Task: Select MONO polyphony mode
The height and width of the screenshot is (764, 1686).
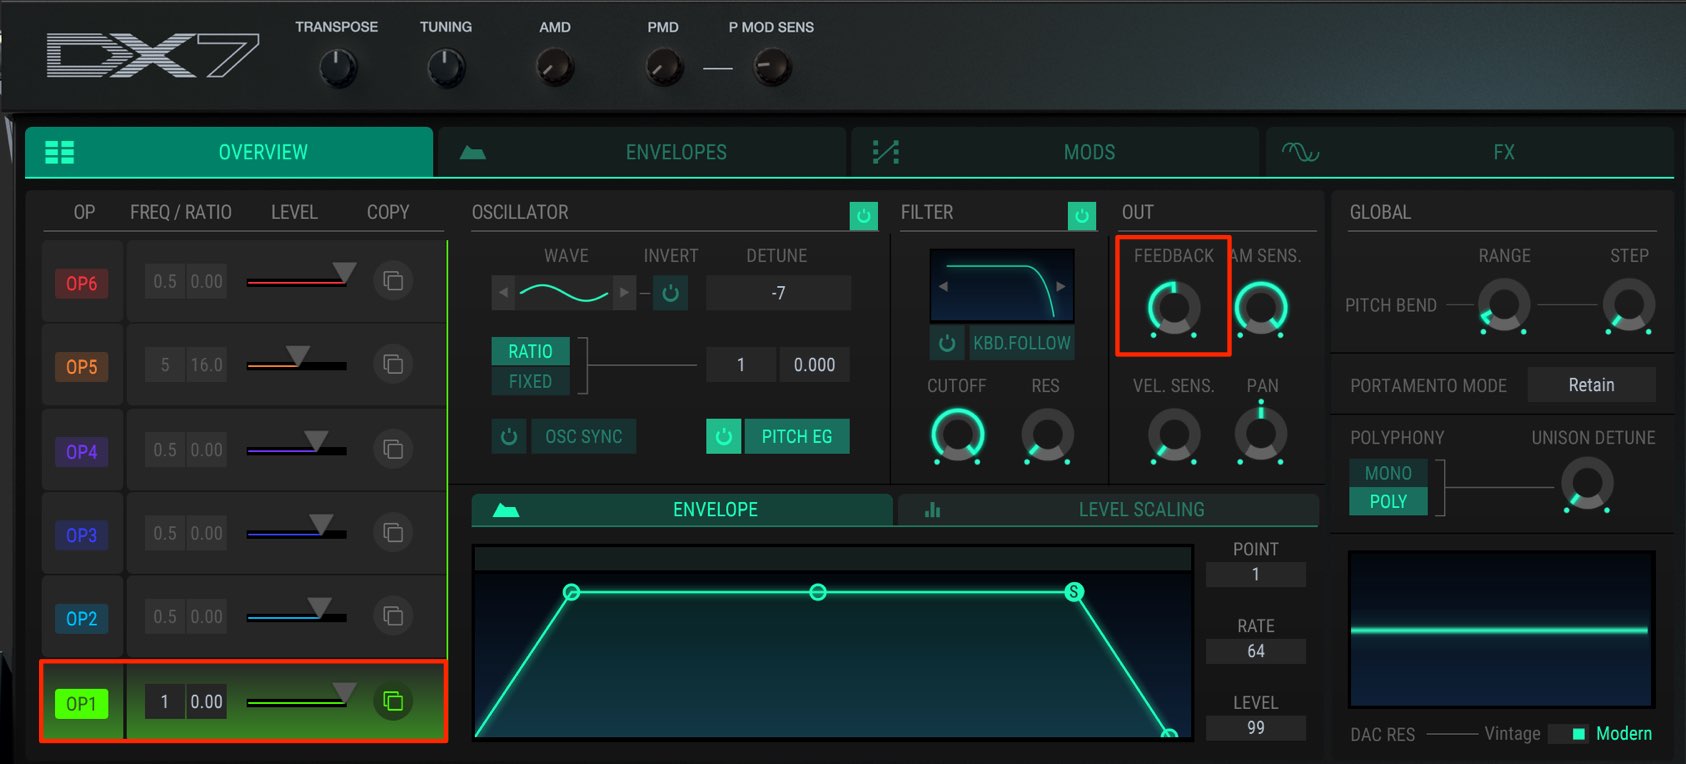Action: (x=1388, y=473)
